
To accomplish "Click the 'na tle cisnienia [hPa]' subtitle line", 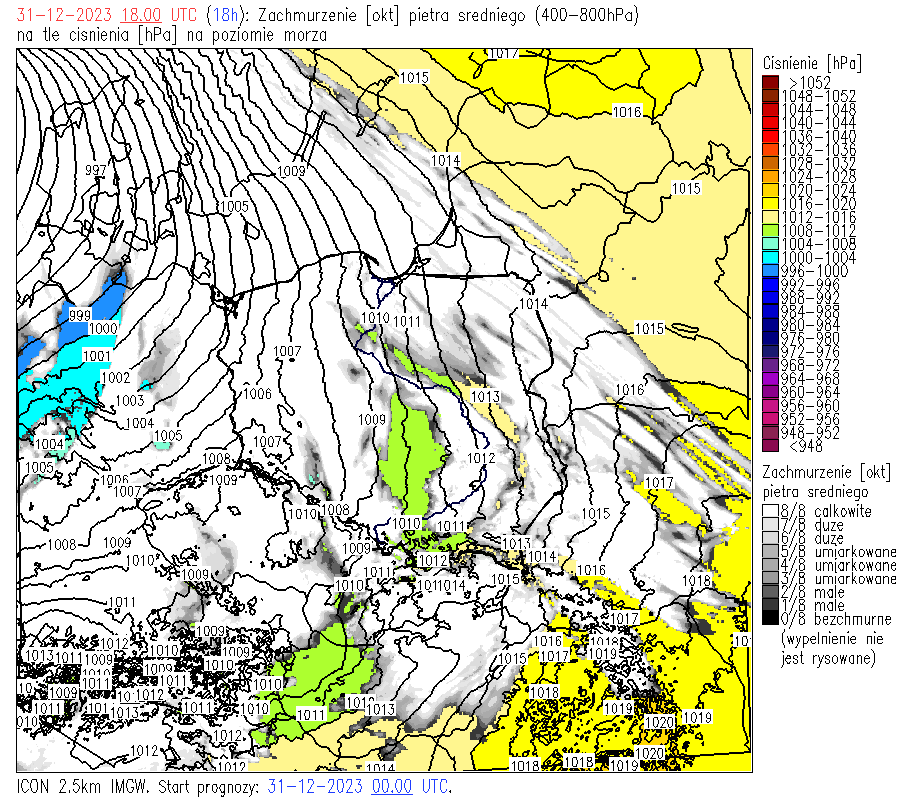I will 172,35.
